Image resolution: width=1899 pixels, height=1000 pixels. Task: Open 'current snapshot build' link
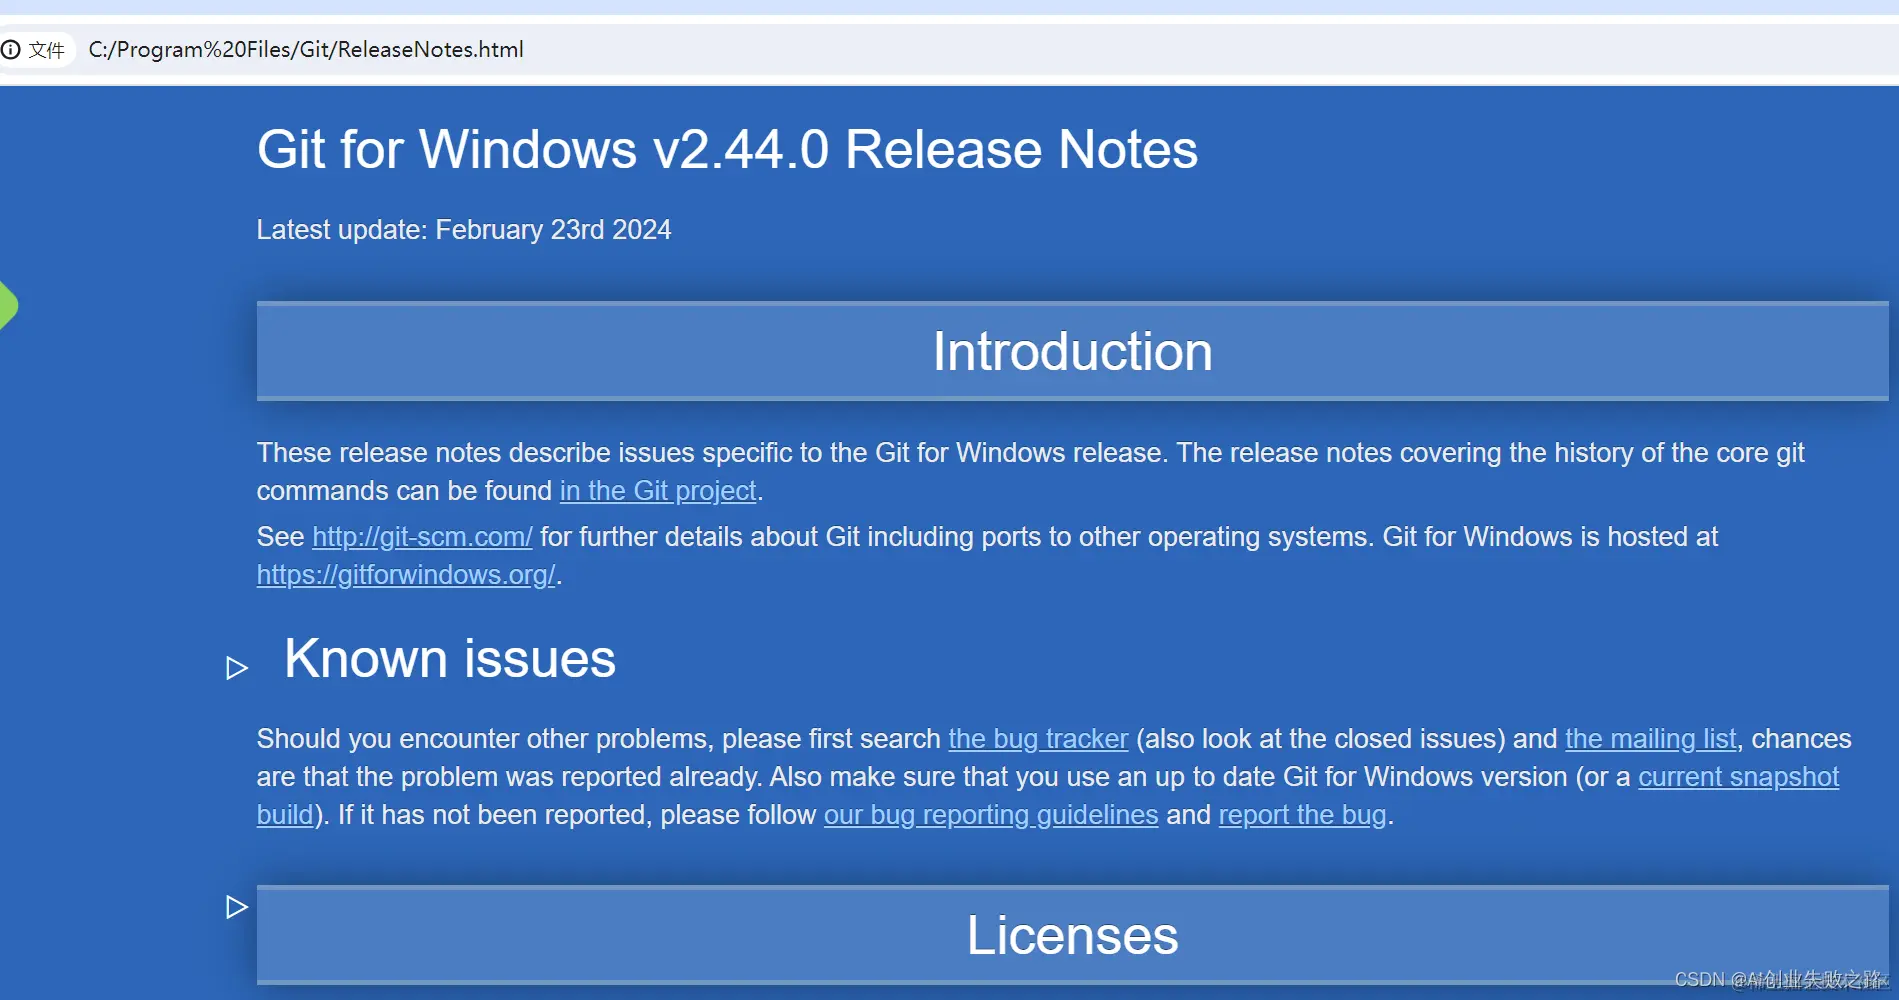1738,777
